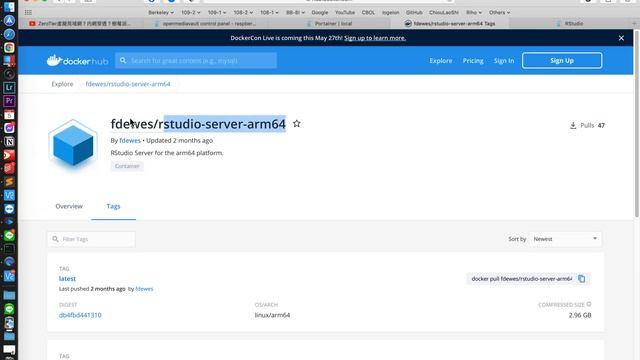Open the 108-2 bookmarks folder
Screen dimensions: 640x360
pyautogui.click(x=243, y=13)
